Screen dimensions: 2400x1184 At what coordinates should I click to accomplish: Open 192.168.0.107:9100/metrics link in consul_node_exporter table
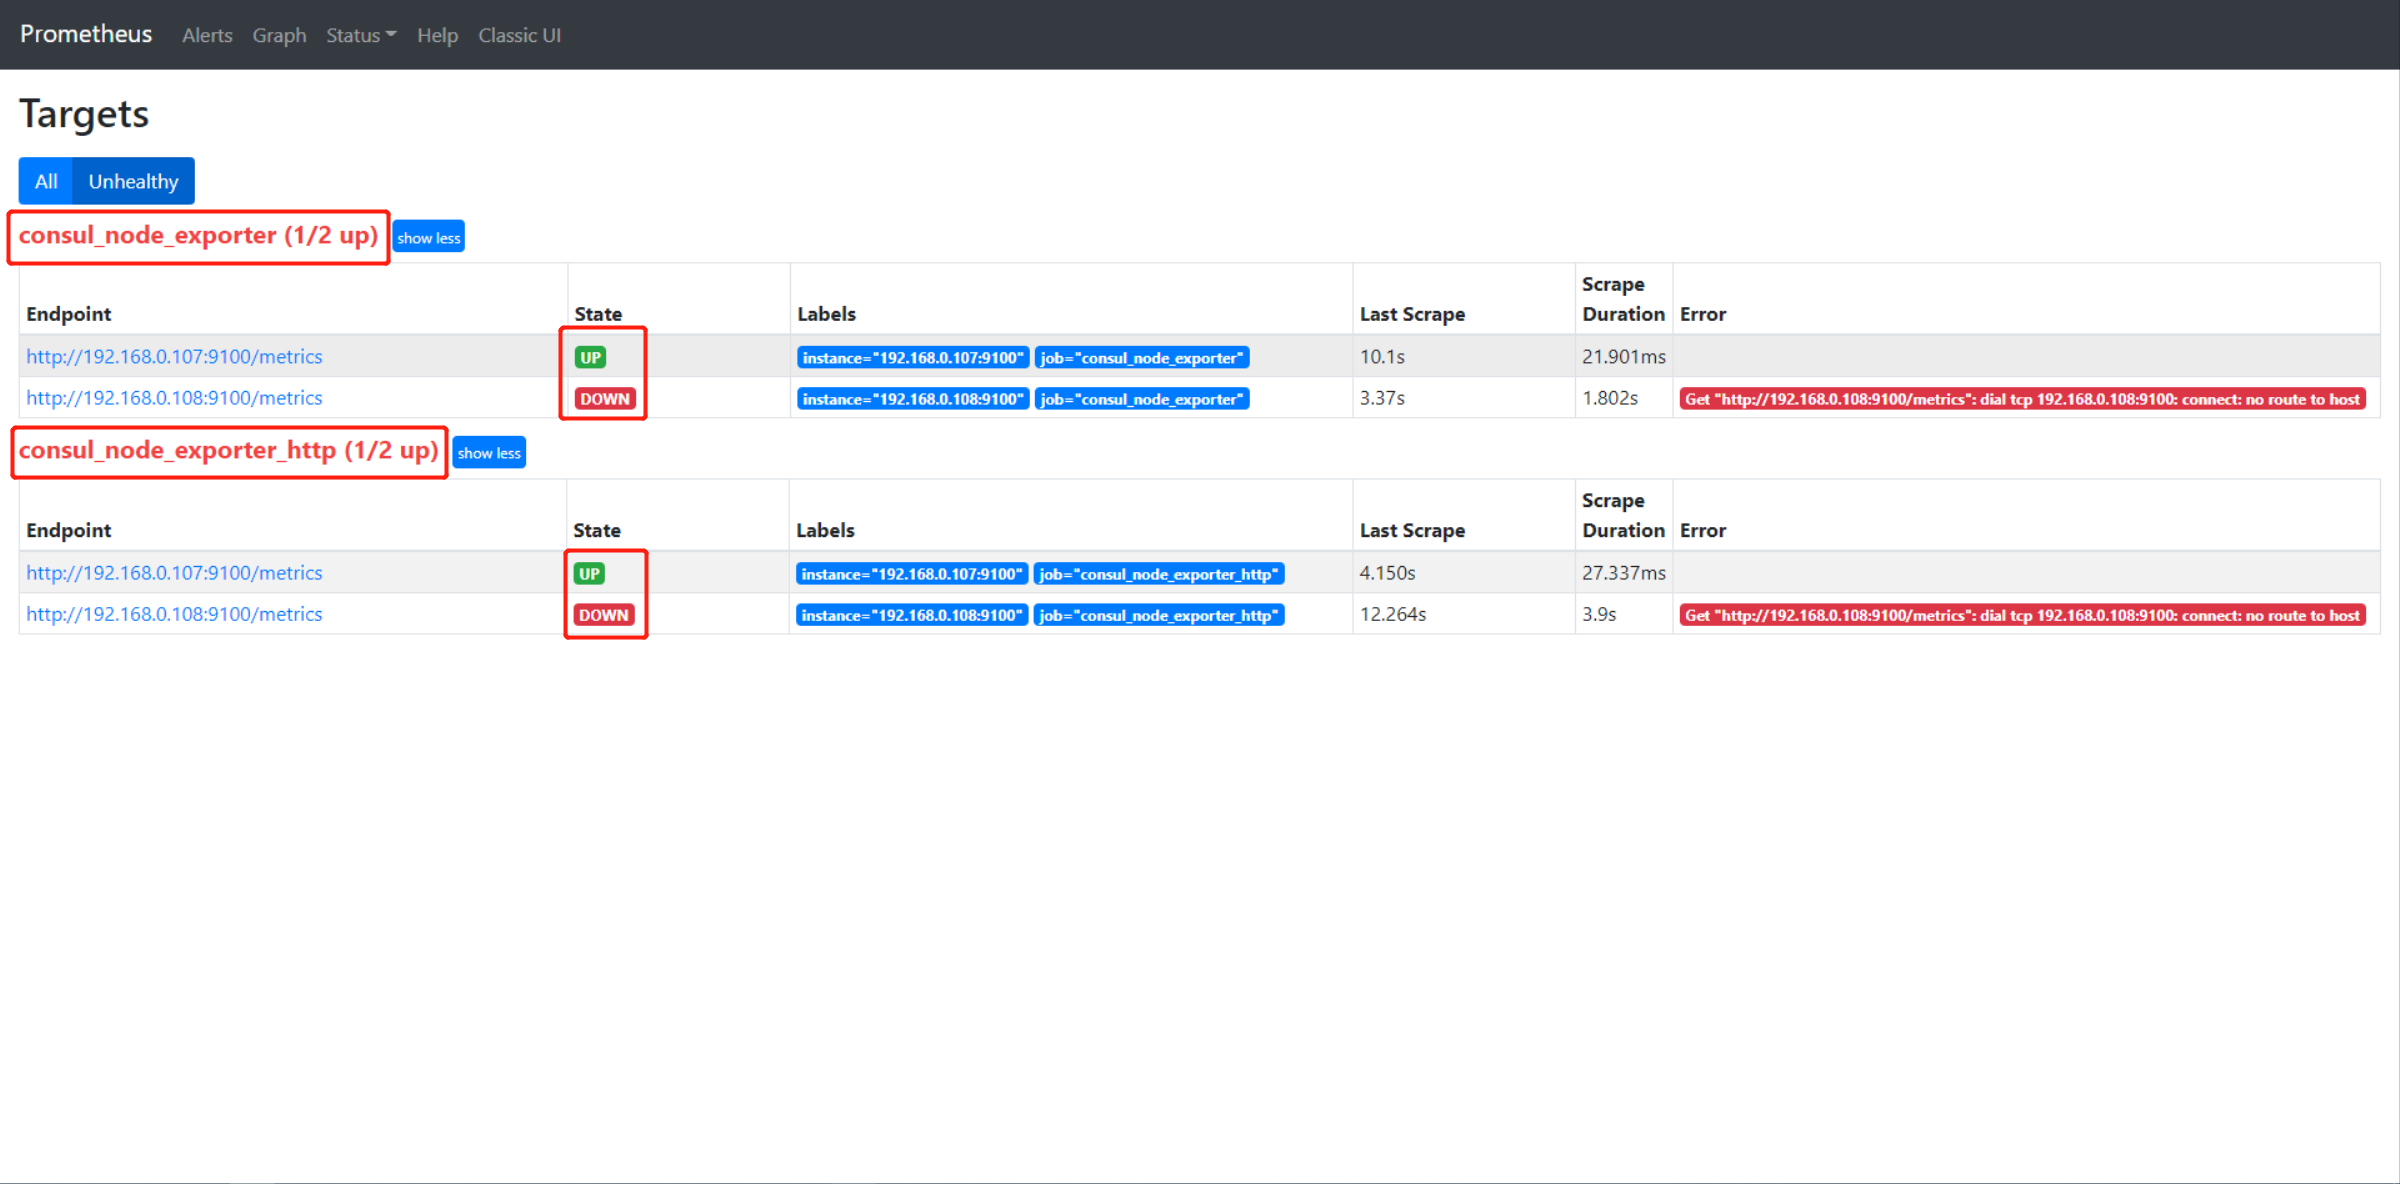click(x=174, y=356)
